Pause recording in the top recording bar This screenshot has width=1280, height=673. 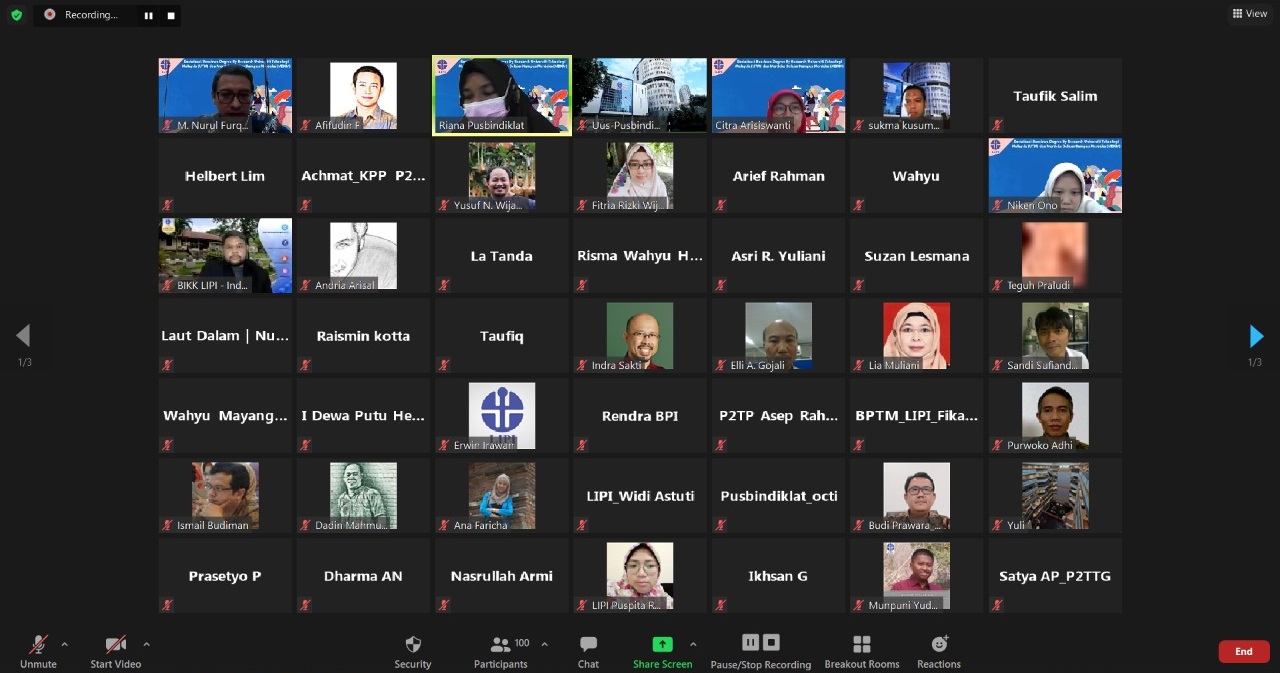pyautogui.click(x=149, y=15)
